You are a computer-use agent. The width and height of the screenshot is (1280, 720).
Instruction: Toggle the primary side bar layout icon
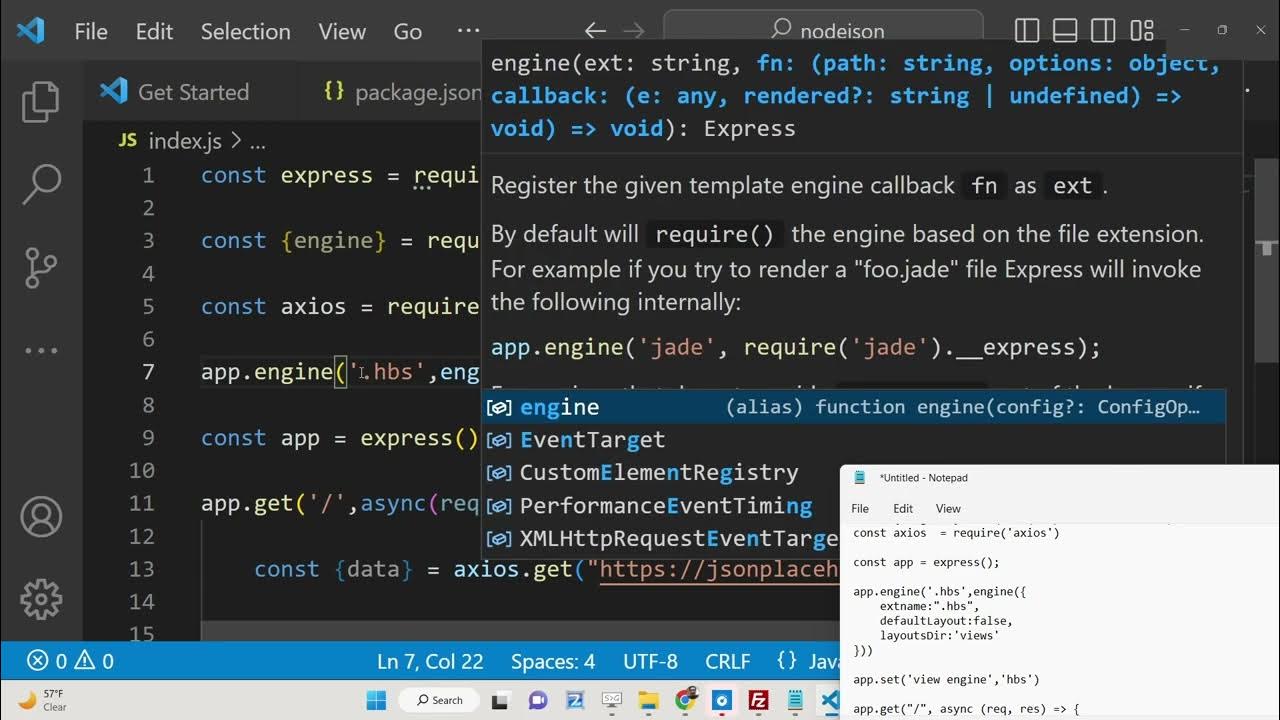pyautogui.click(x=1027, y=31)
